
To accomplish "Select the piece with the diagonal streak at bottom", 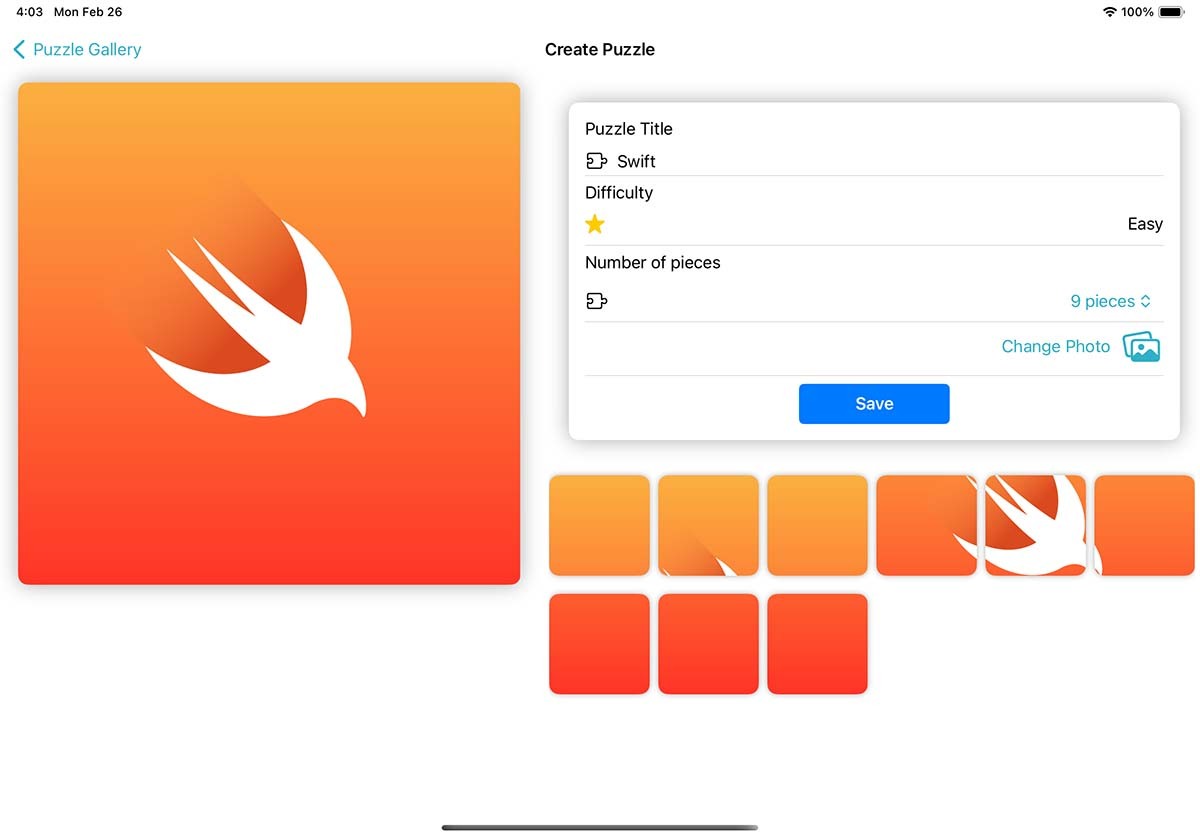I will point(708,525).
